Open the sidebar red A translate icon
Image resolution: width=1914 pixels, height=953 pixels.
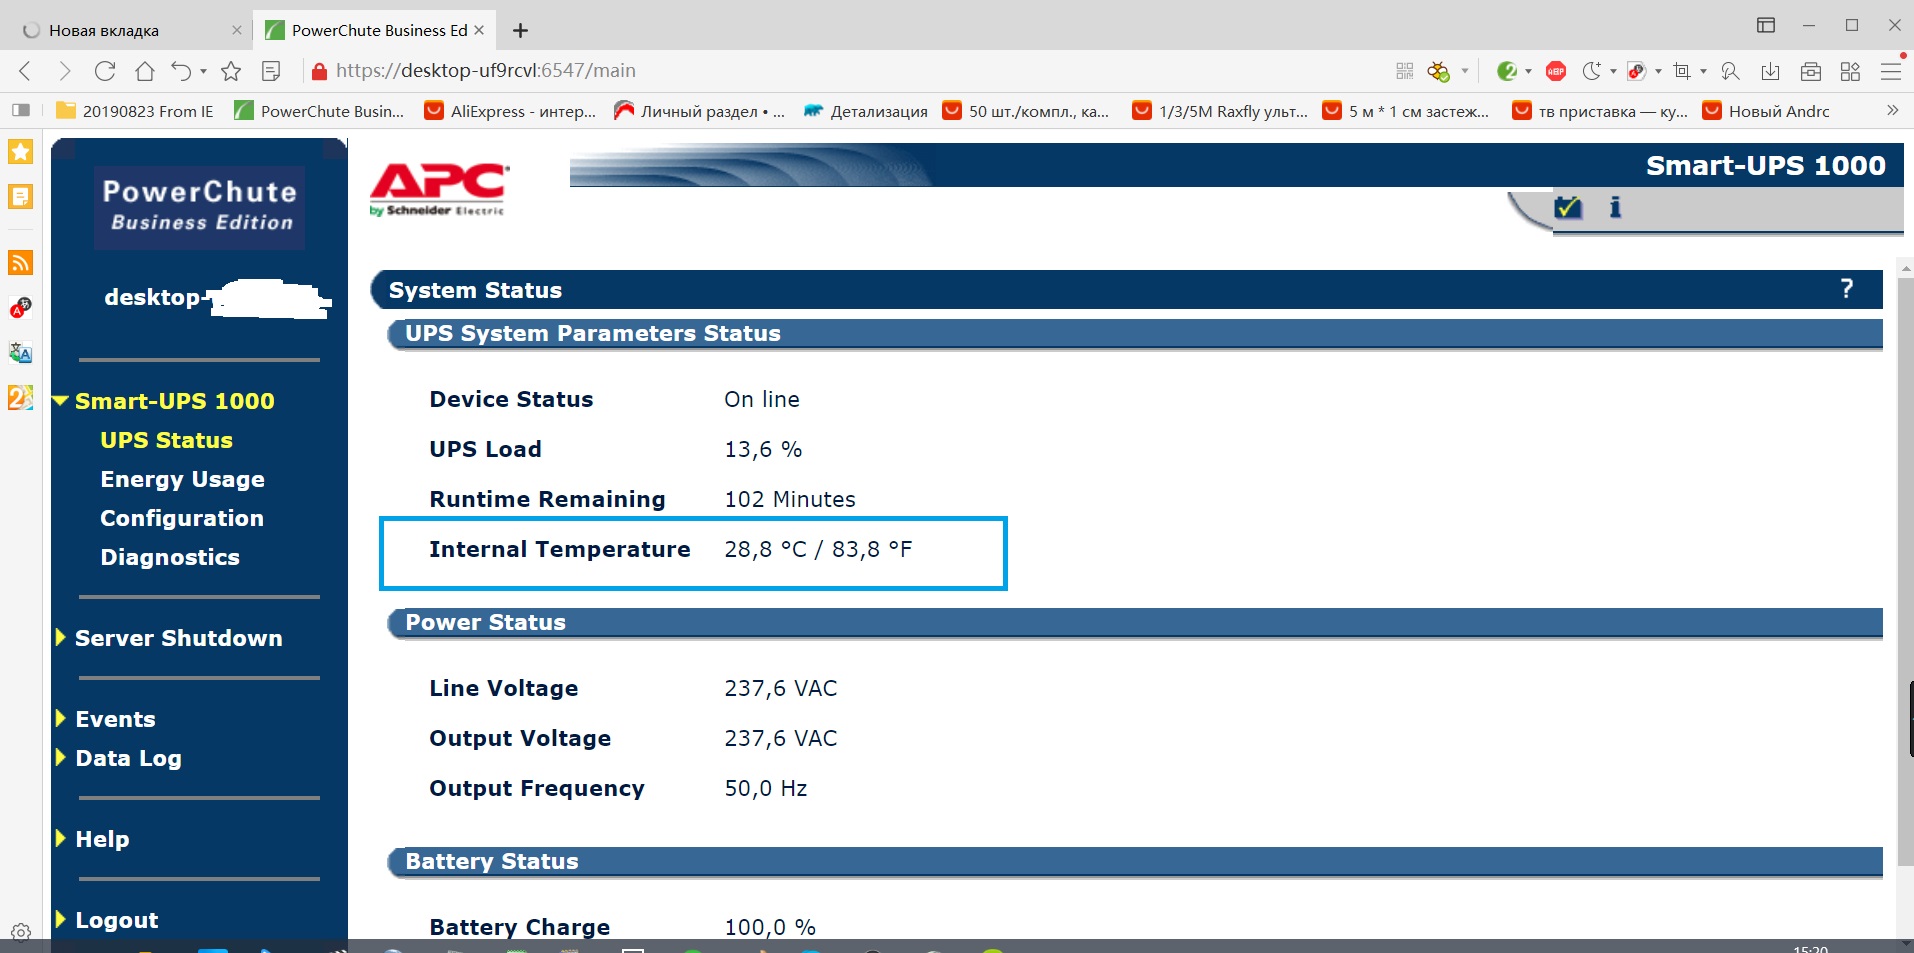click(x=21, y=307)
